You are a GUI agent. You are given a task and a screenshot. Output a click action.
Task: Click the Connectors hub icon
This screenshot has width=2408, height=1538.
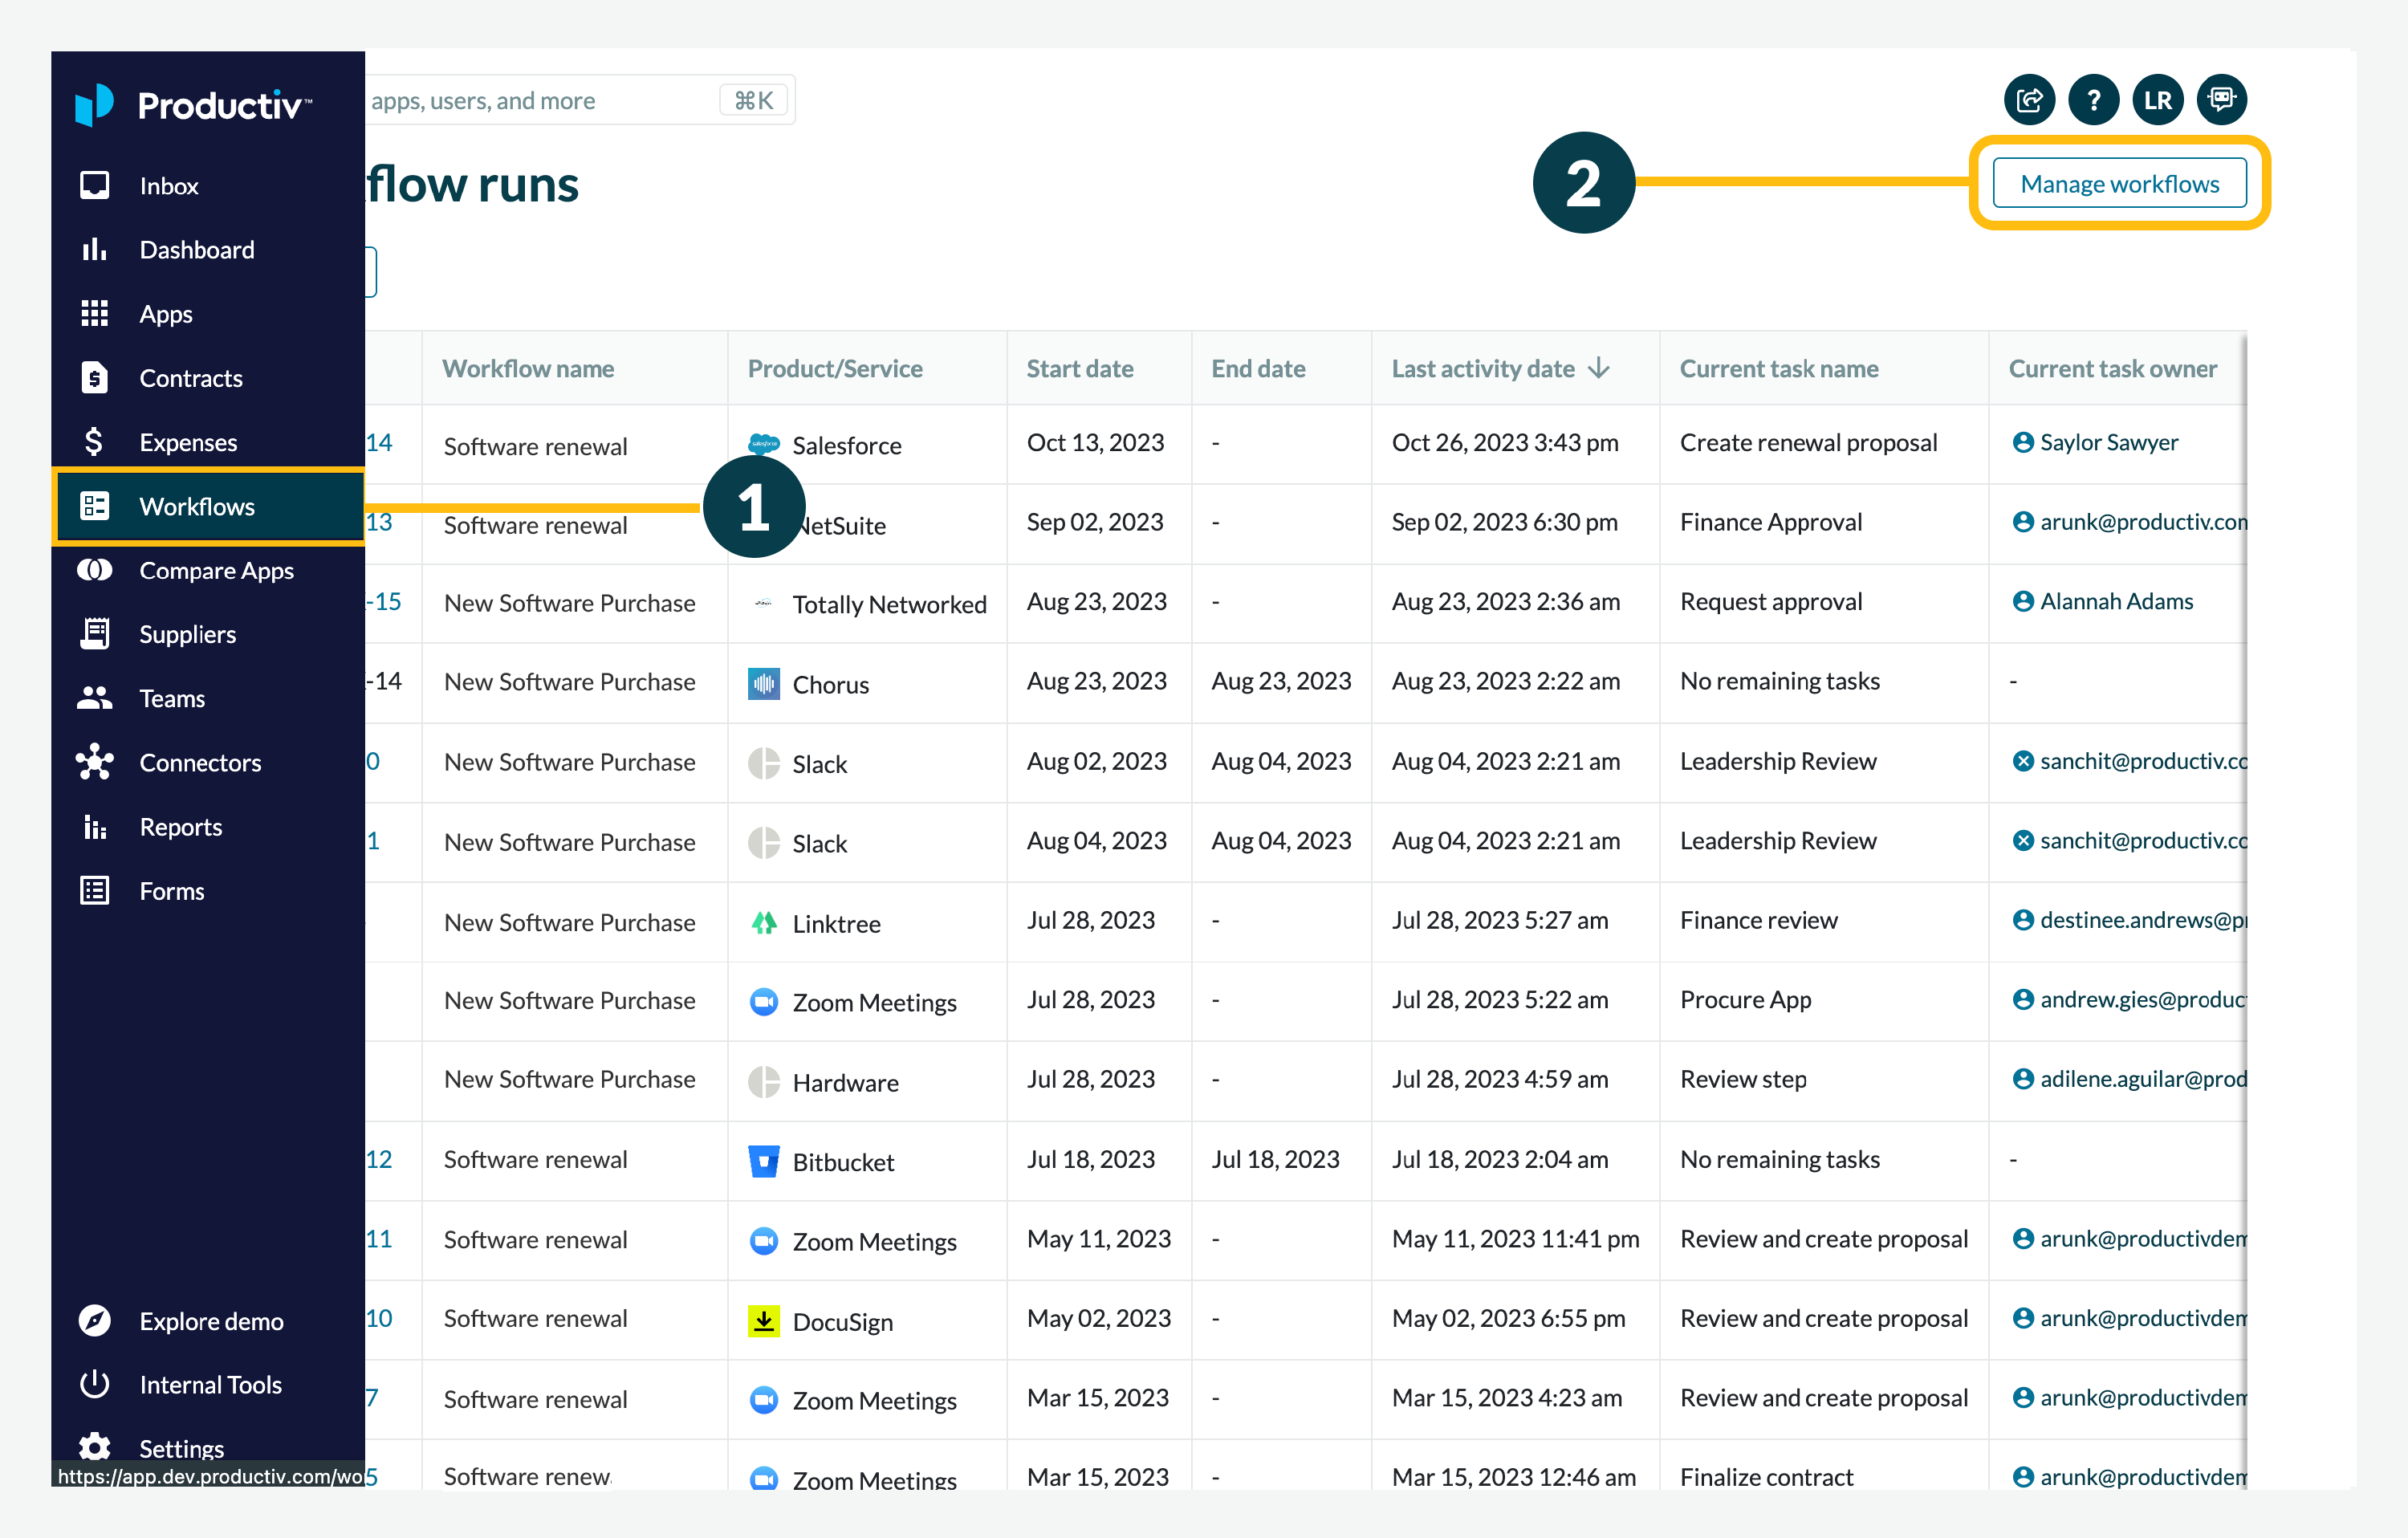pyautogui.click(x=94, y=762)
